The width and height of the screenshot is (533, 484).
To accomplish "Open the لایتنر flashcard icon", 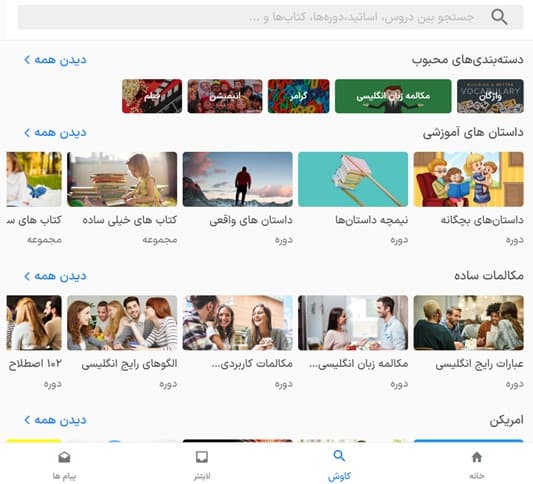I will pyautogui.click(x=202, y=457).
